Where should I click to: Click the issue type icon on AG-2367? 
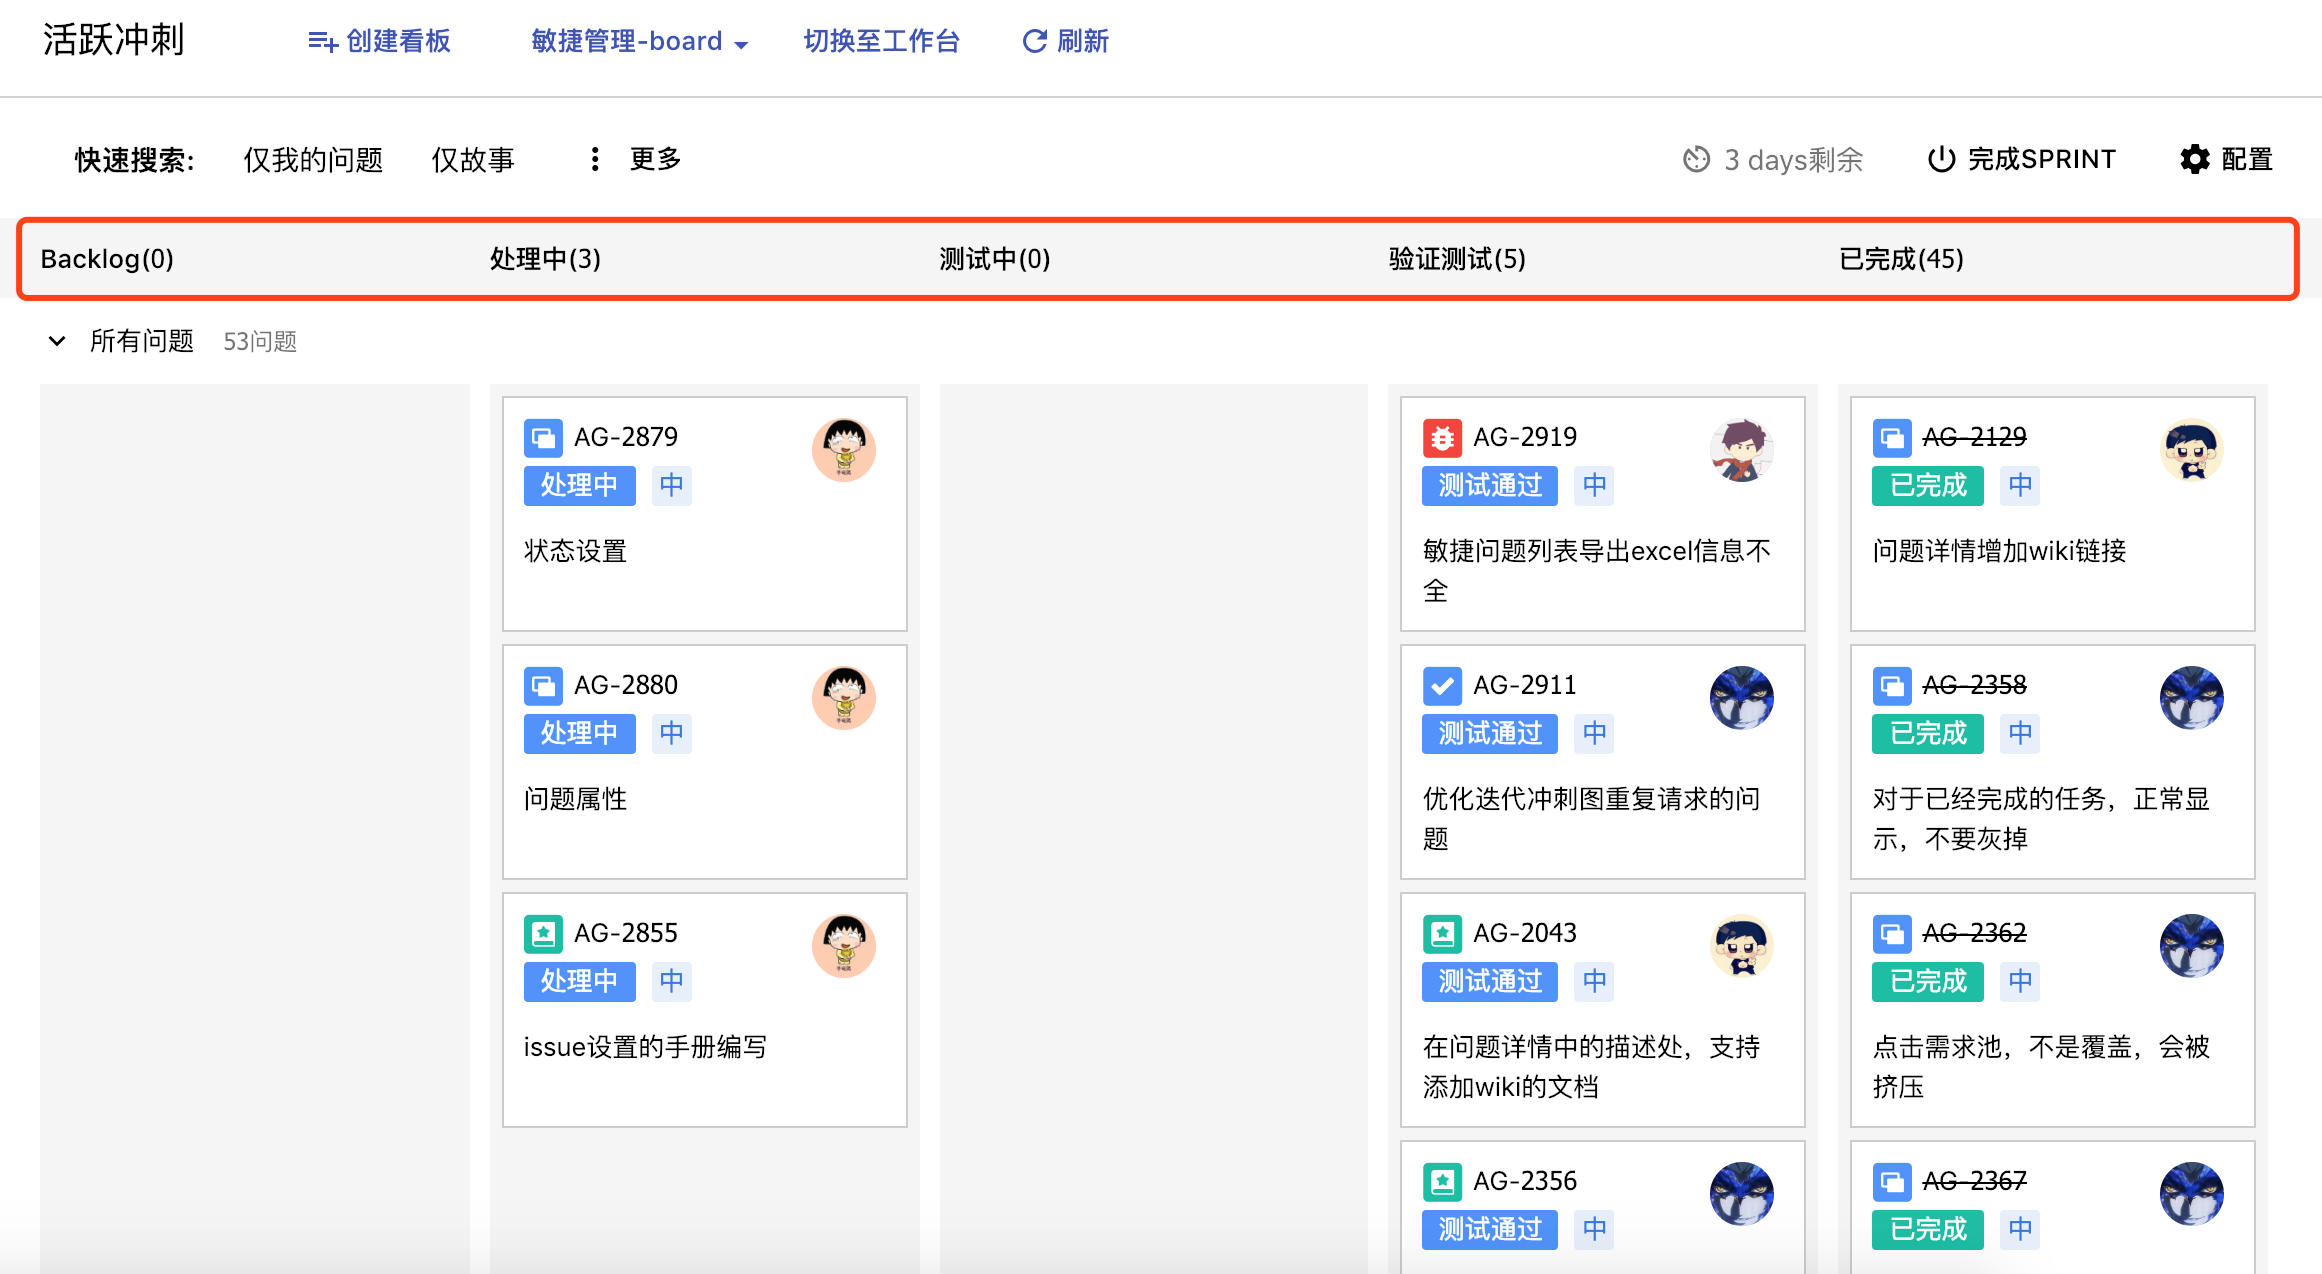click(x=1892, y=1181)
